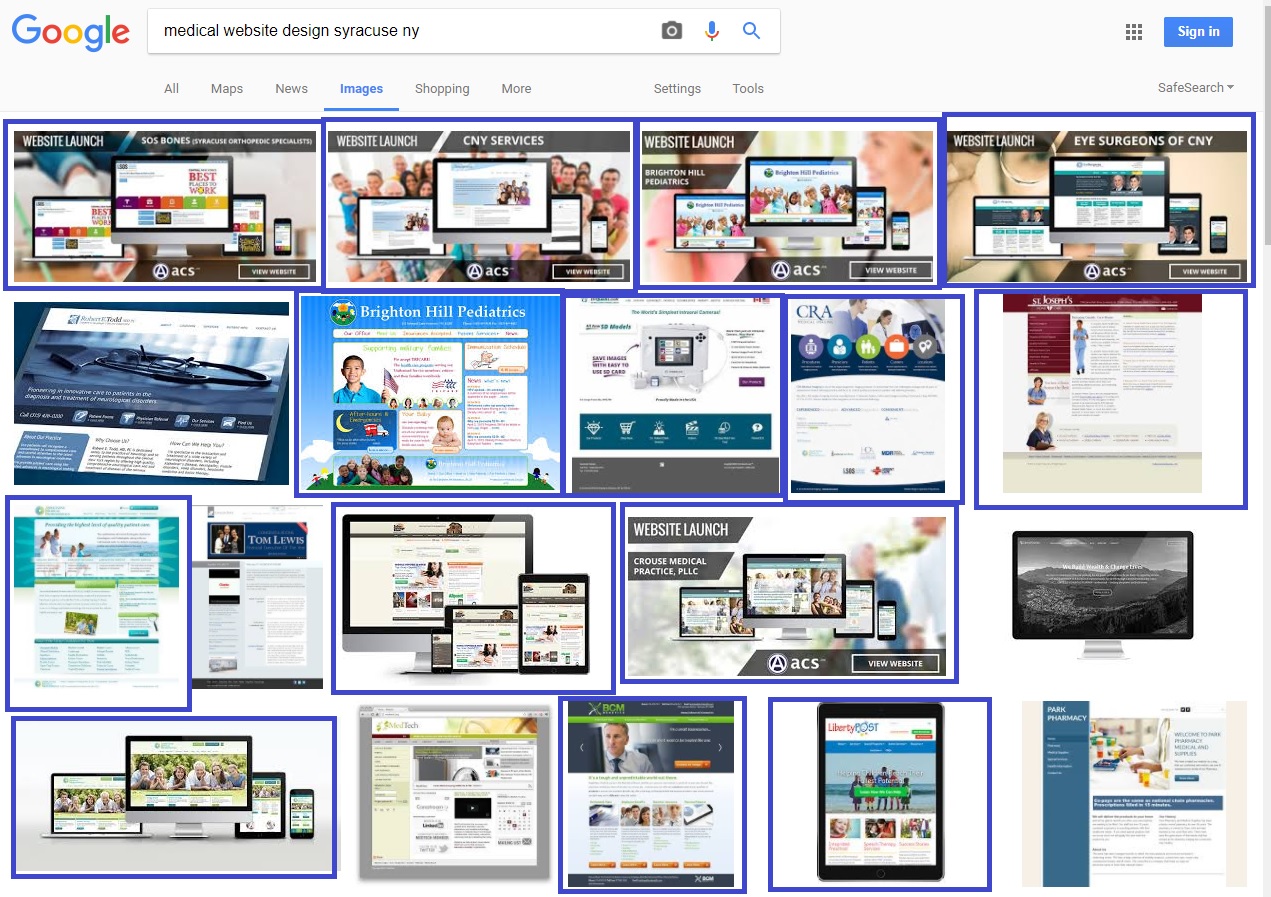Screen dimensions: 1271x897
Task: Open search by image camera icon
Action: [672, 31]
